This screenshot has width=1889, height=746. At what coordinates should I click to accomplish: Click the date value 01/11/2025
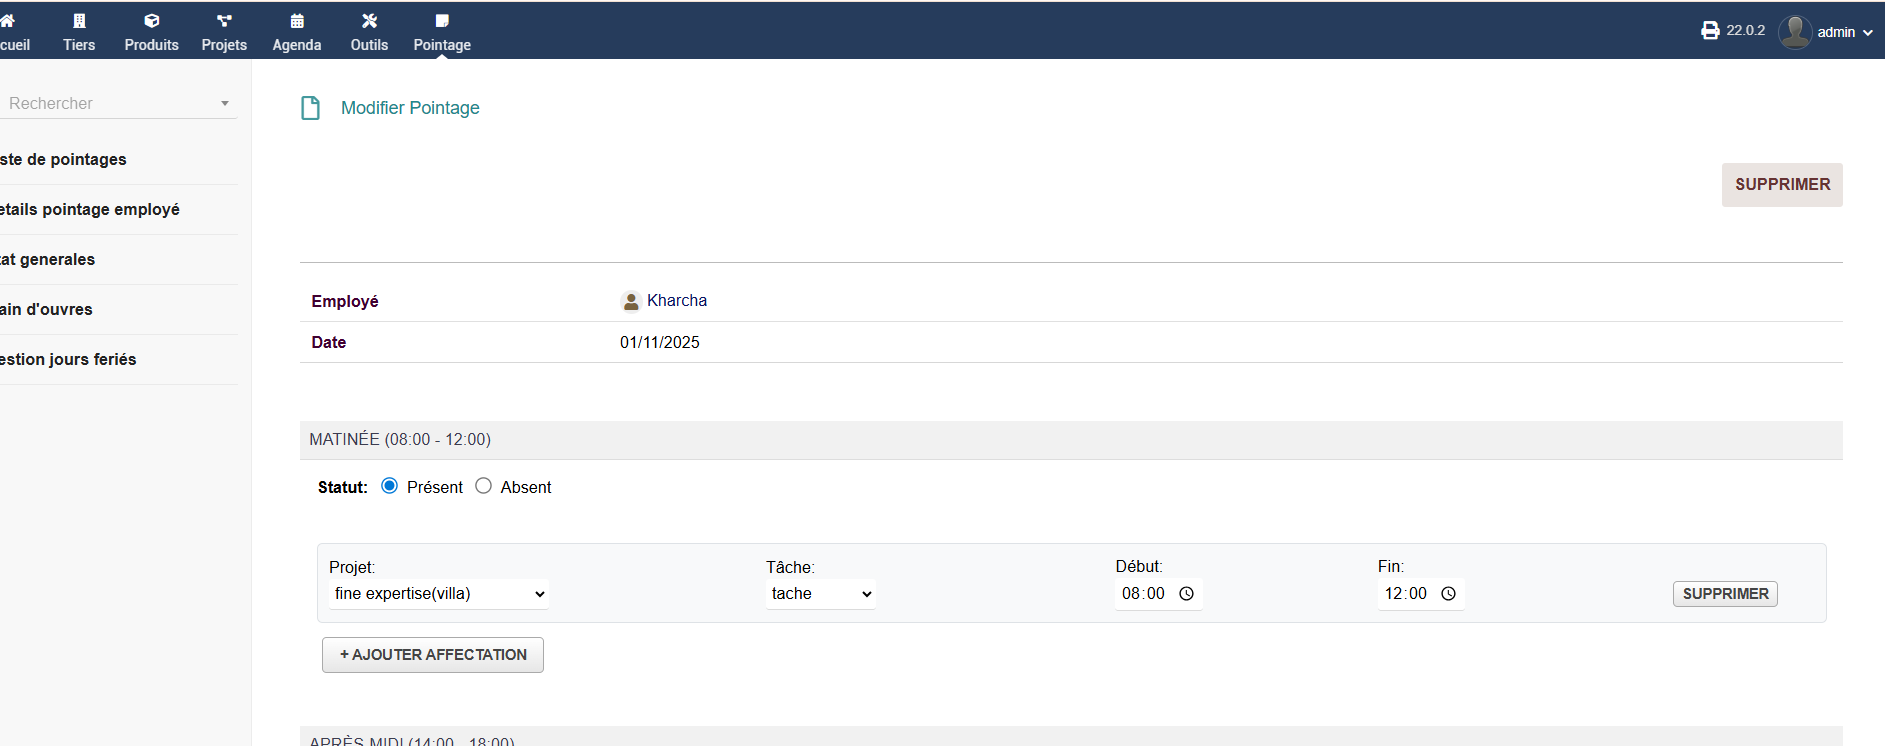660,343
